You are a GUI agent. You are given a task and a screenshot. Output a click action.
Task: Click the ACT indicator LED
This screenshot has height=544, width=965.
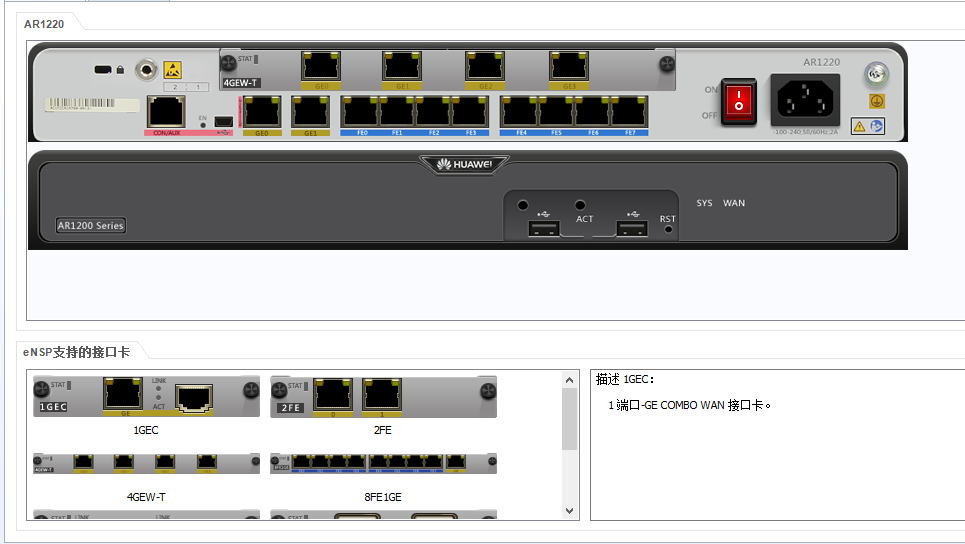[x=580, y=205]
